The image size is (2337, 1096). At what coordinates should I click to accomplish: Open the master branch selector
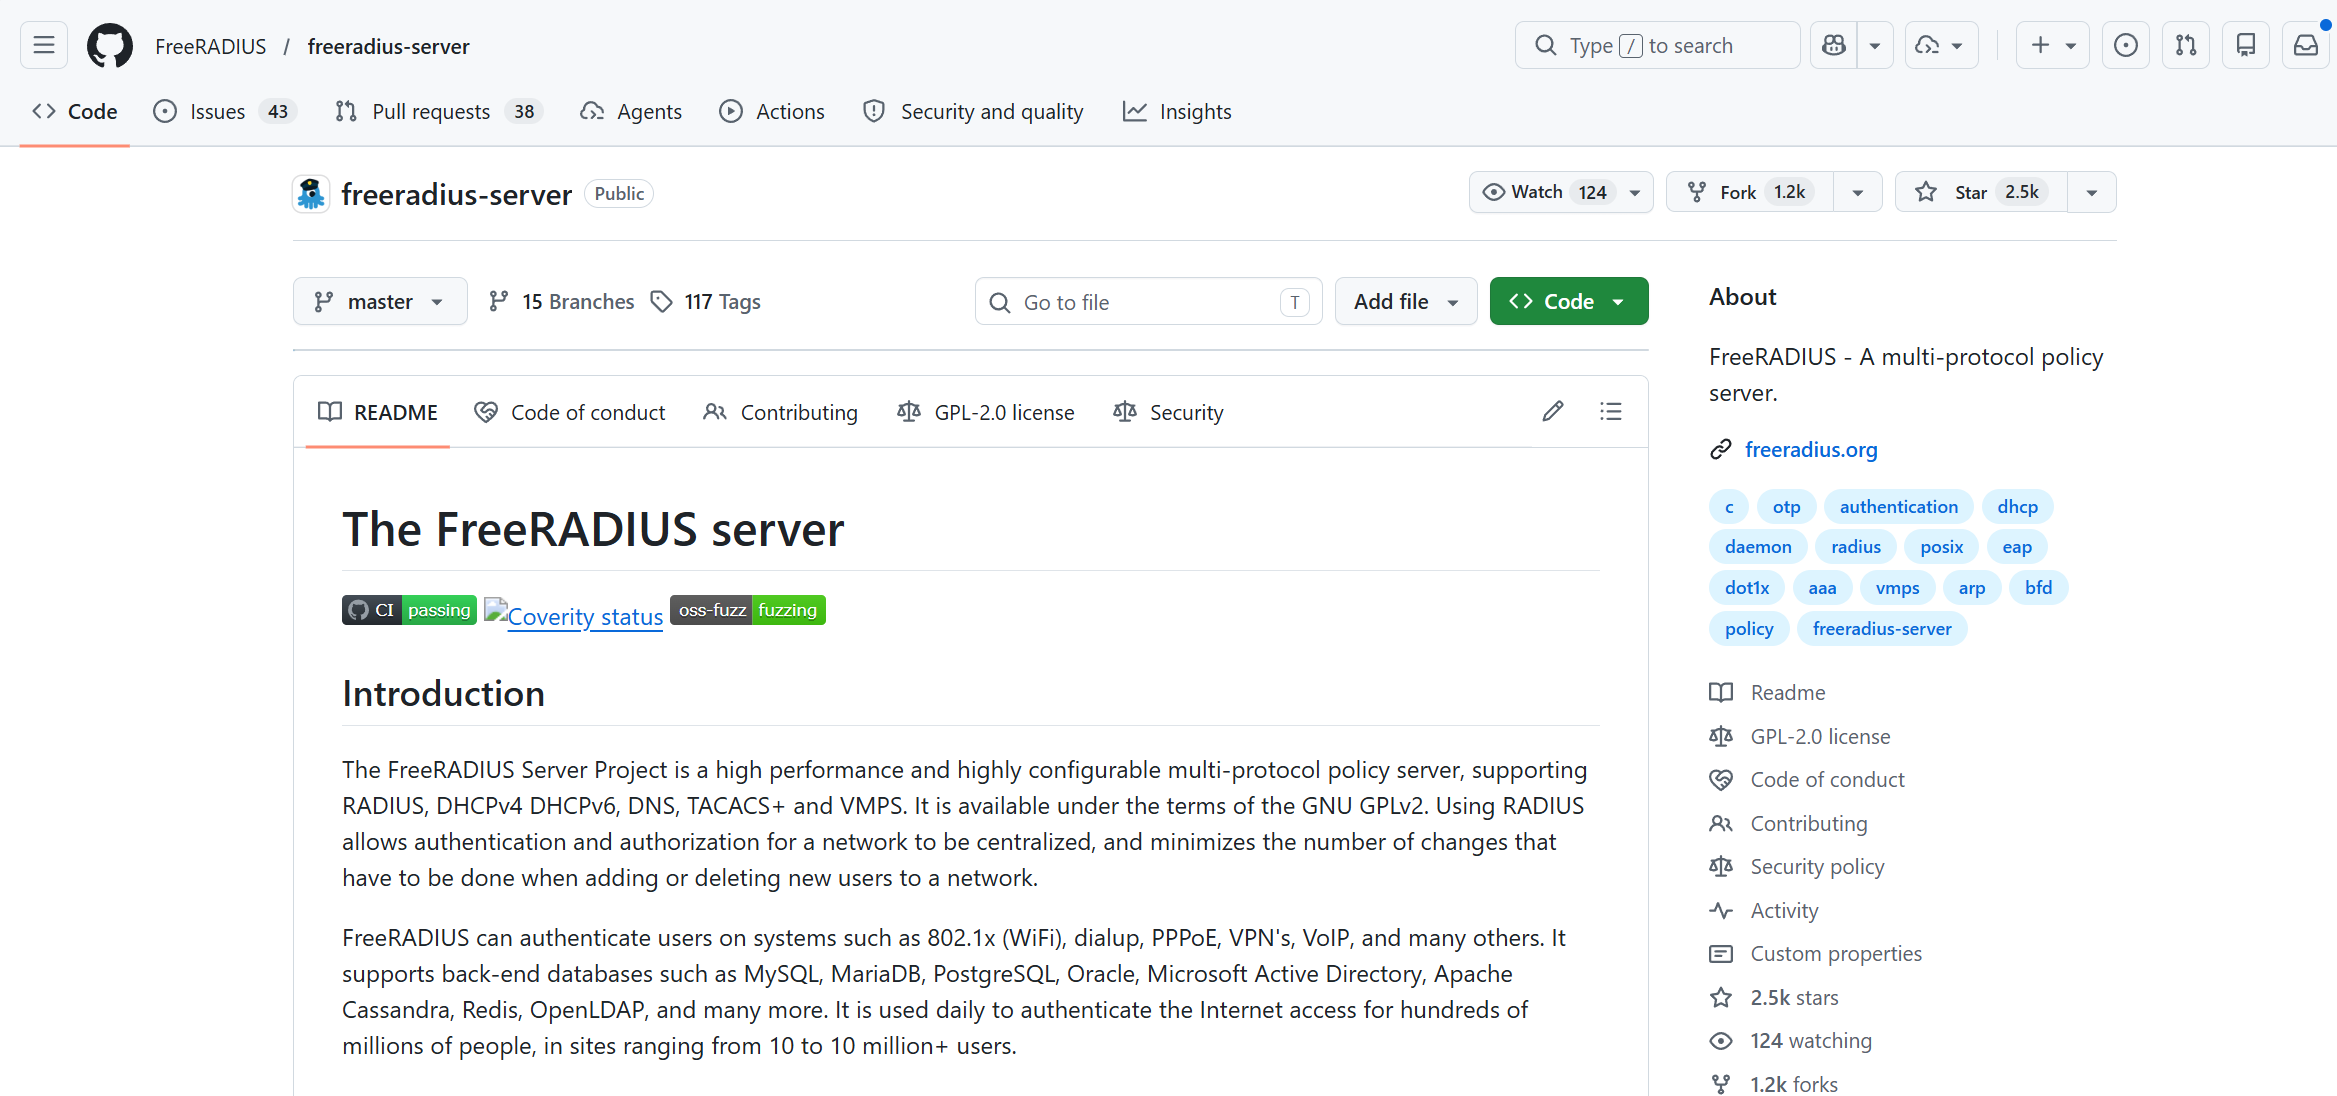(380, 301)
